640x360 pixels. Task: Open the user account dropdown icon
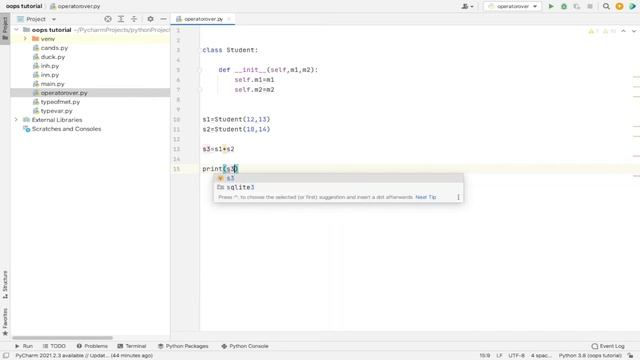(x=467, y=7)
